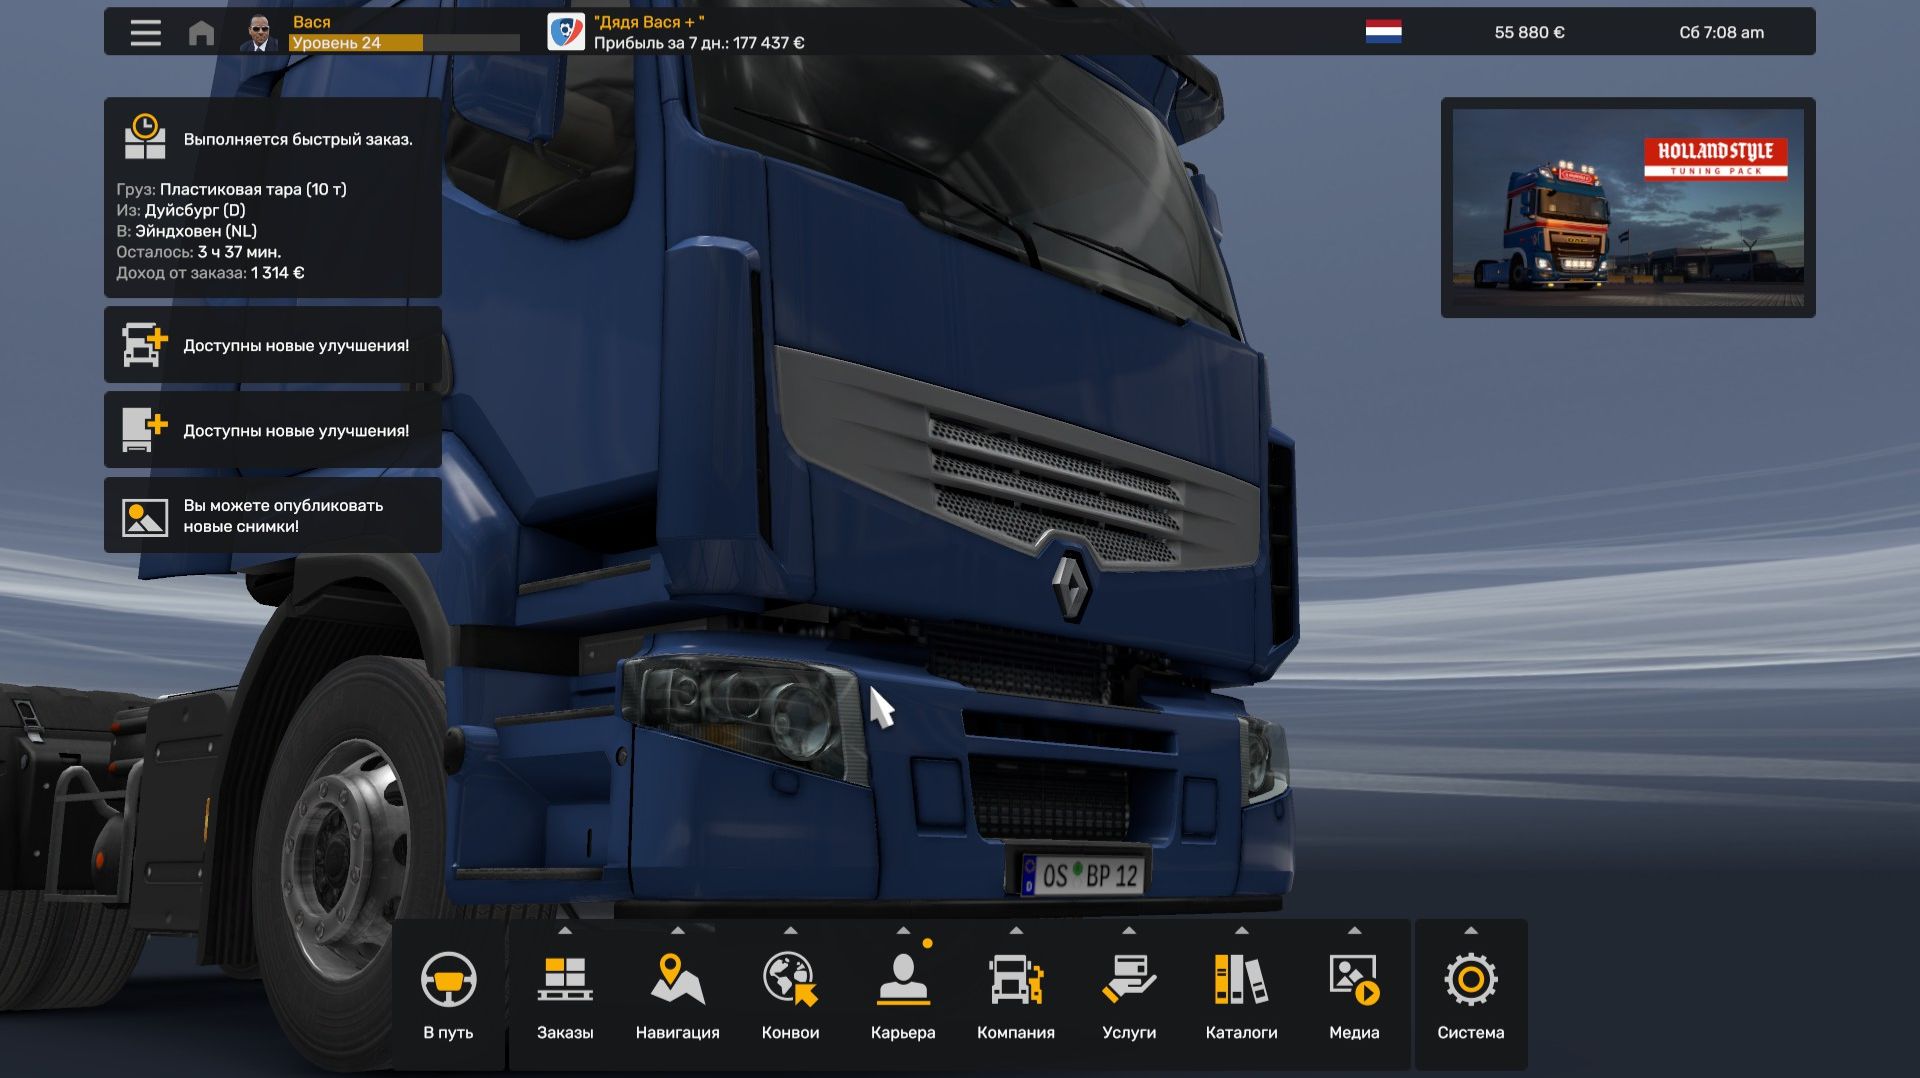Click company name "Дядя Вася +"
Image resolution: width=1920 pixels, height=1078 pixels.
[649, 22]
